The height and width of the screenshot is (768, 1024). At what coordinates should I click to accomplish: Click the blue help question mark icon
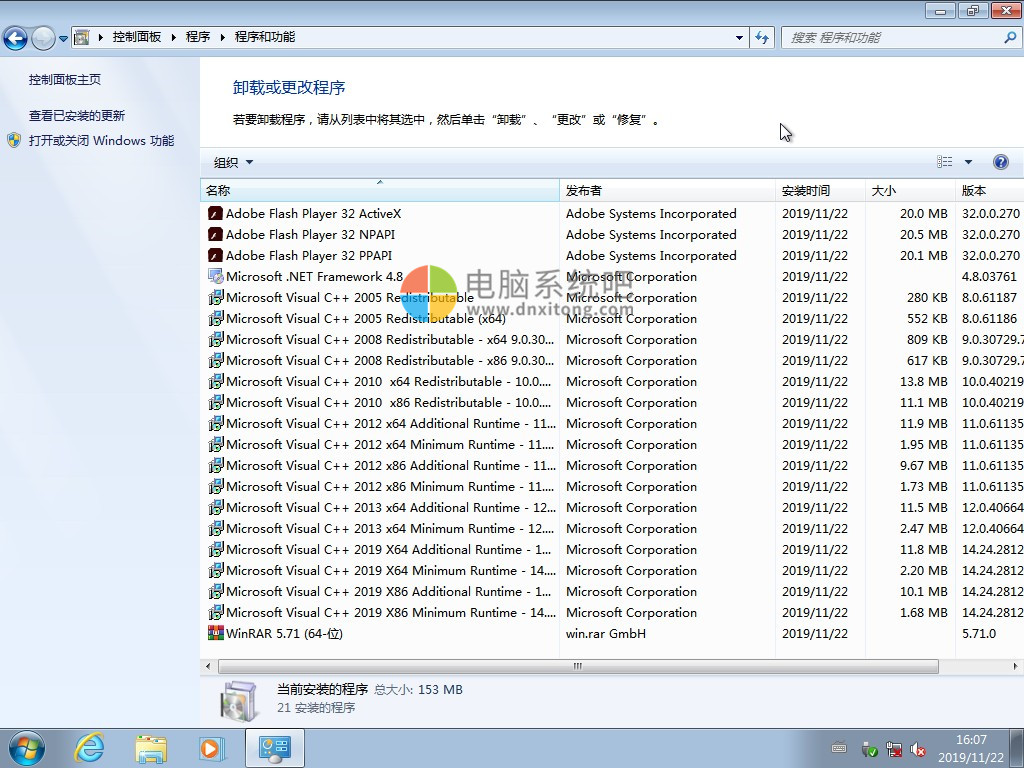pos(1000,162)
